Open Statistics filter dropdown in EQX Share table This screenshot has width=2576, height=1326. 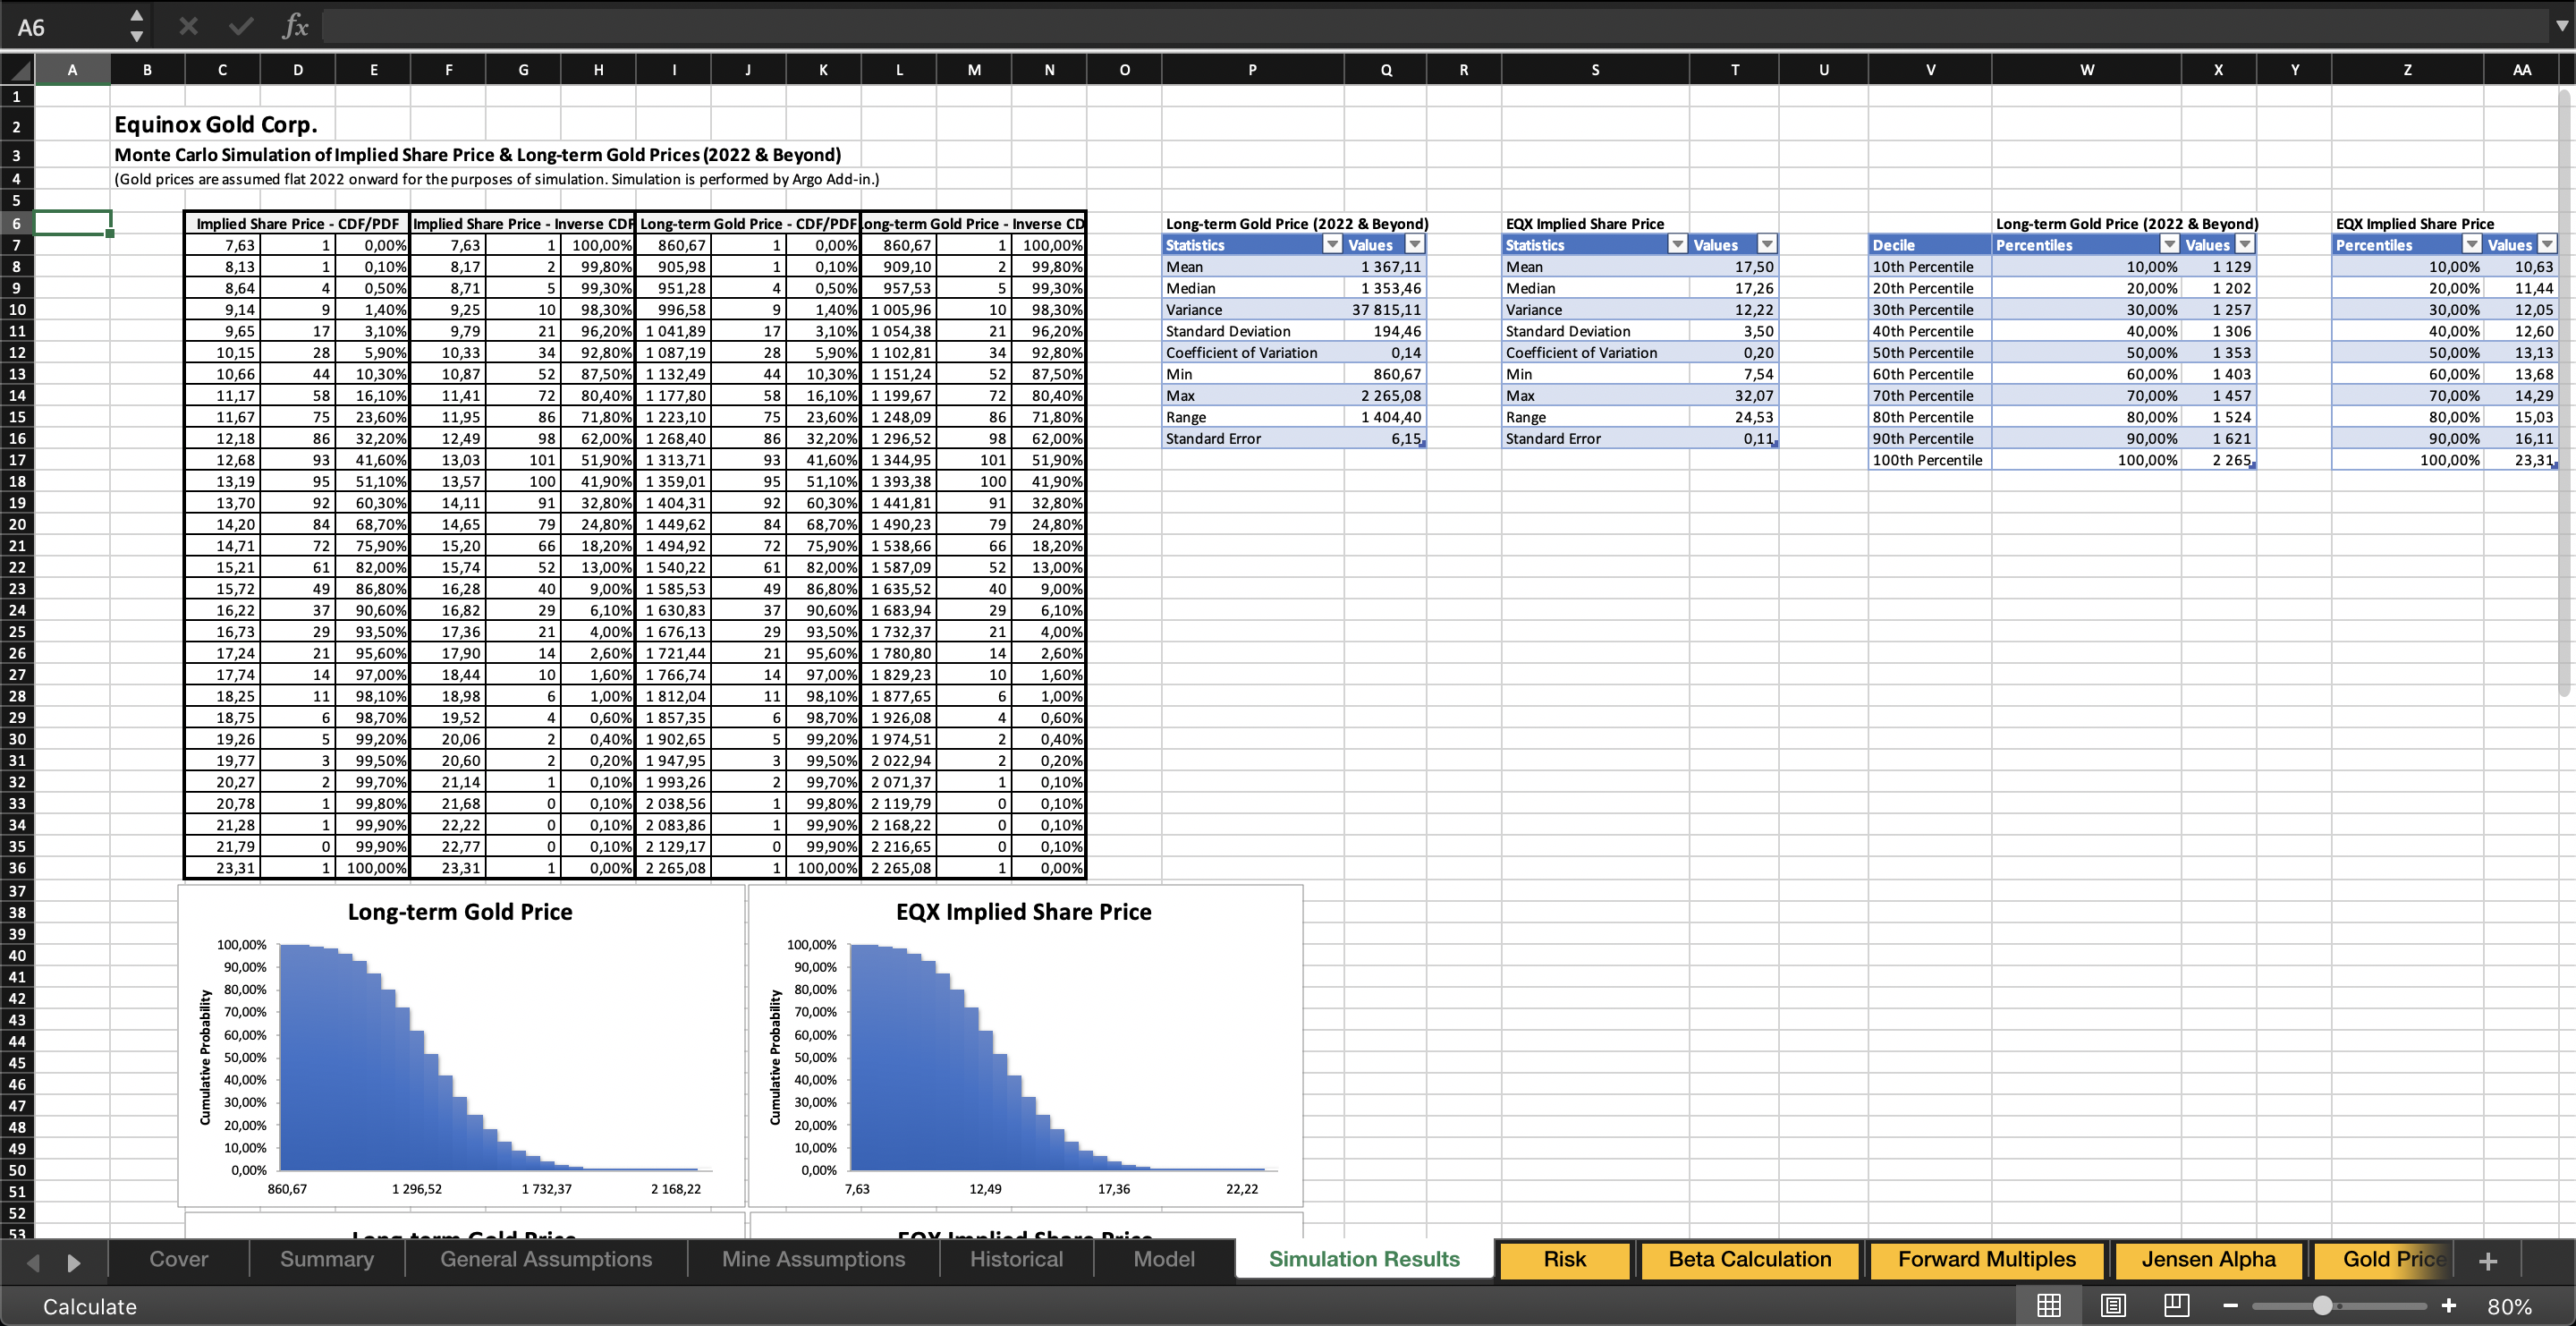[1678, 245]
